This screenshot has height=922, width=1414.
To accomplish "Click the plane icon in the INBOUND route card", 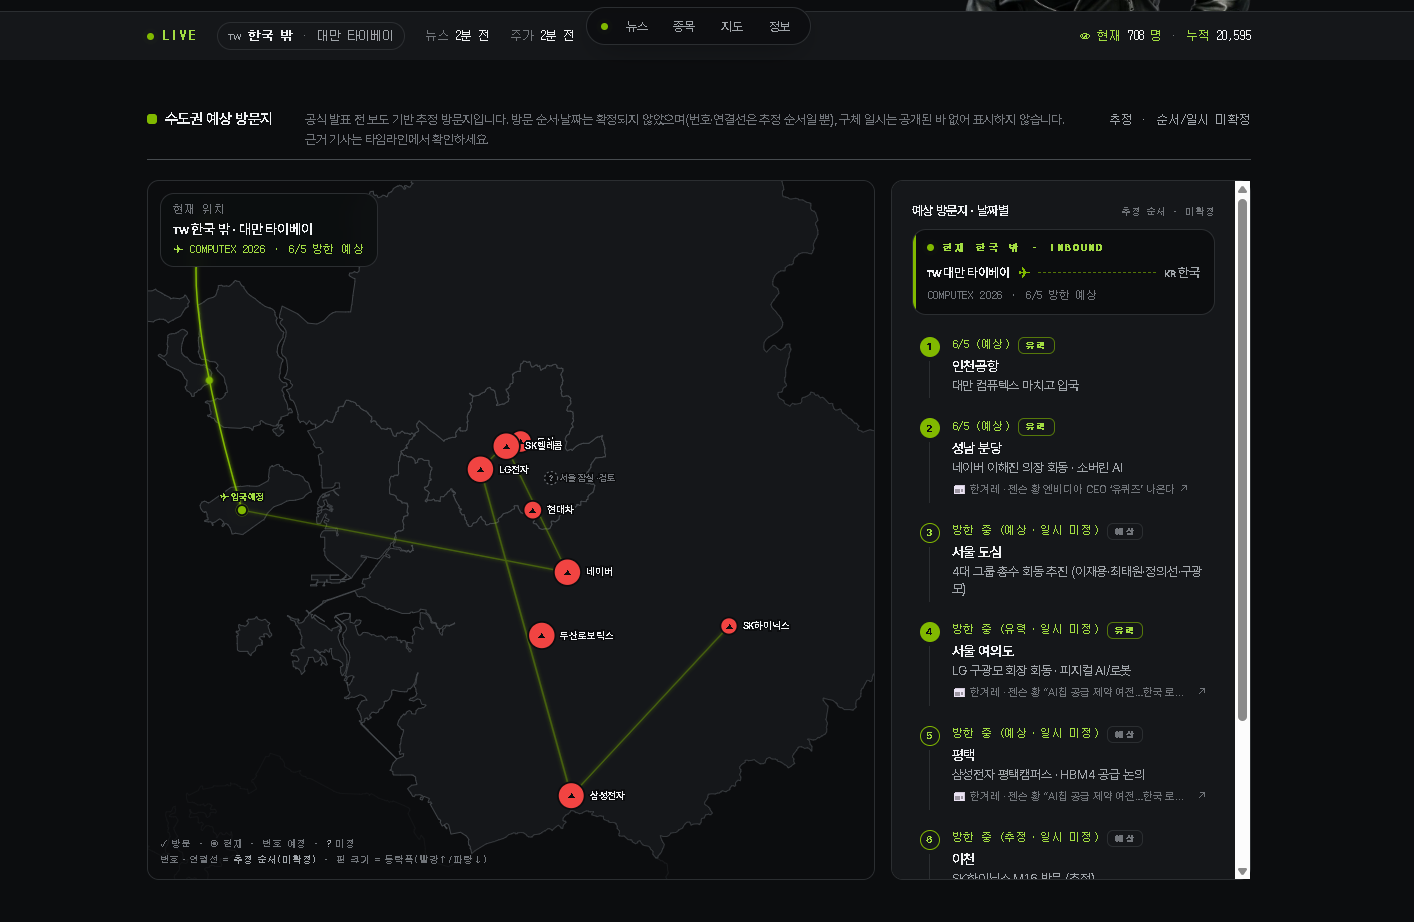I will pyautogui.click(x=1024, y=272).
